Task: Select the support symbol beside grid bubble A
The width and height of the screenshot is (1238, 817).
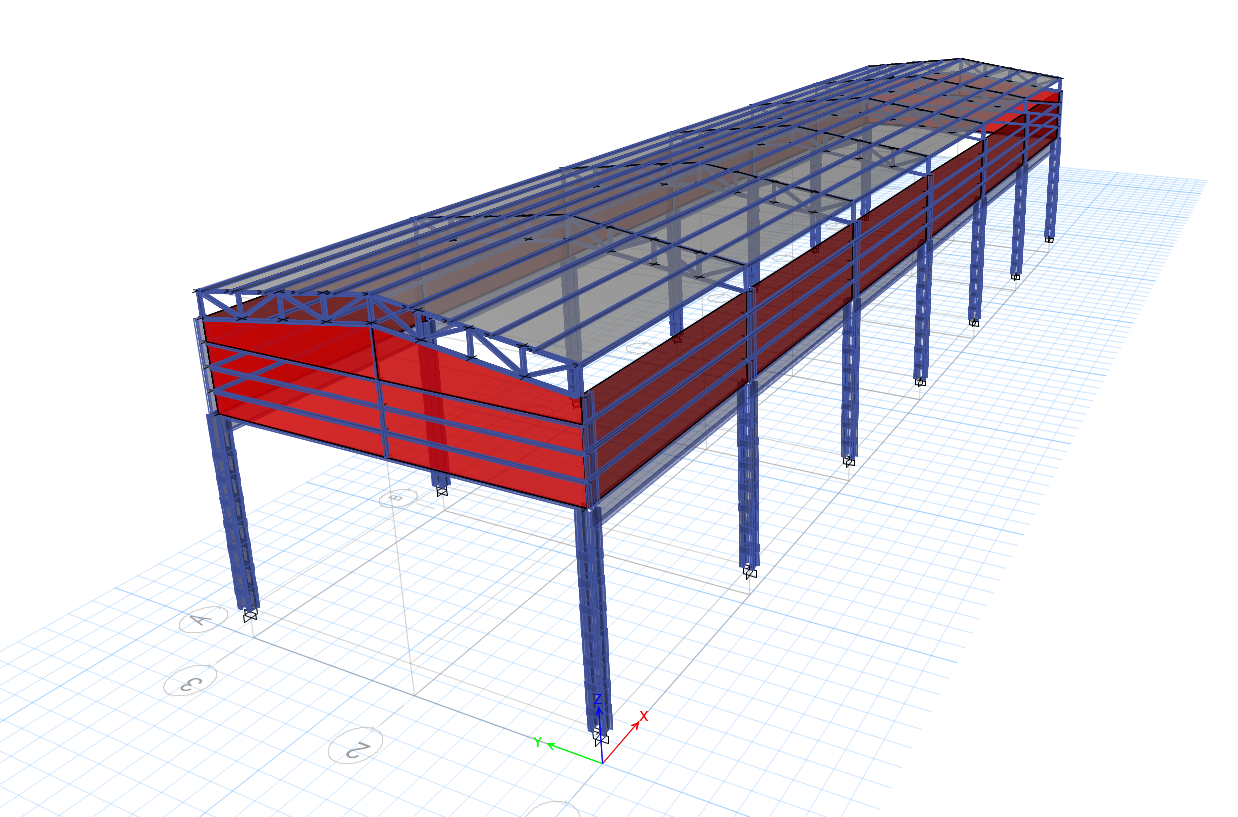Action: click(250, 614)
